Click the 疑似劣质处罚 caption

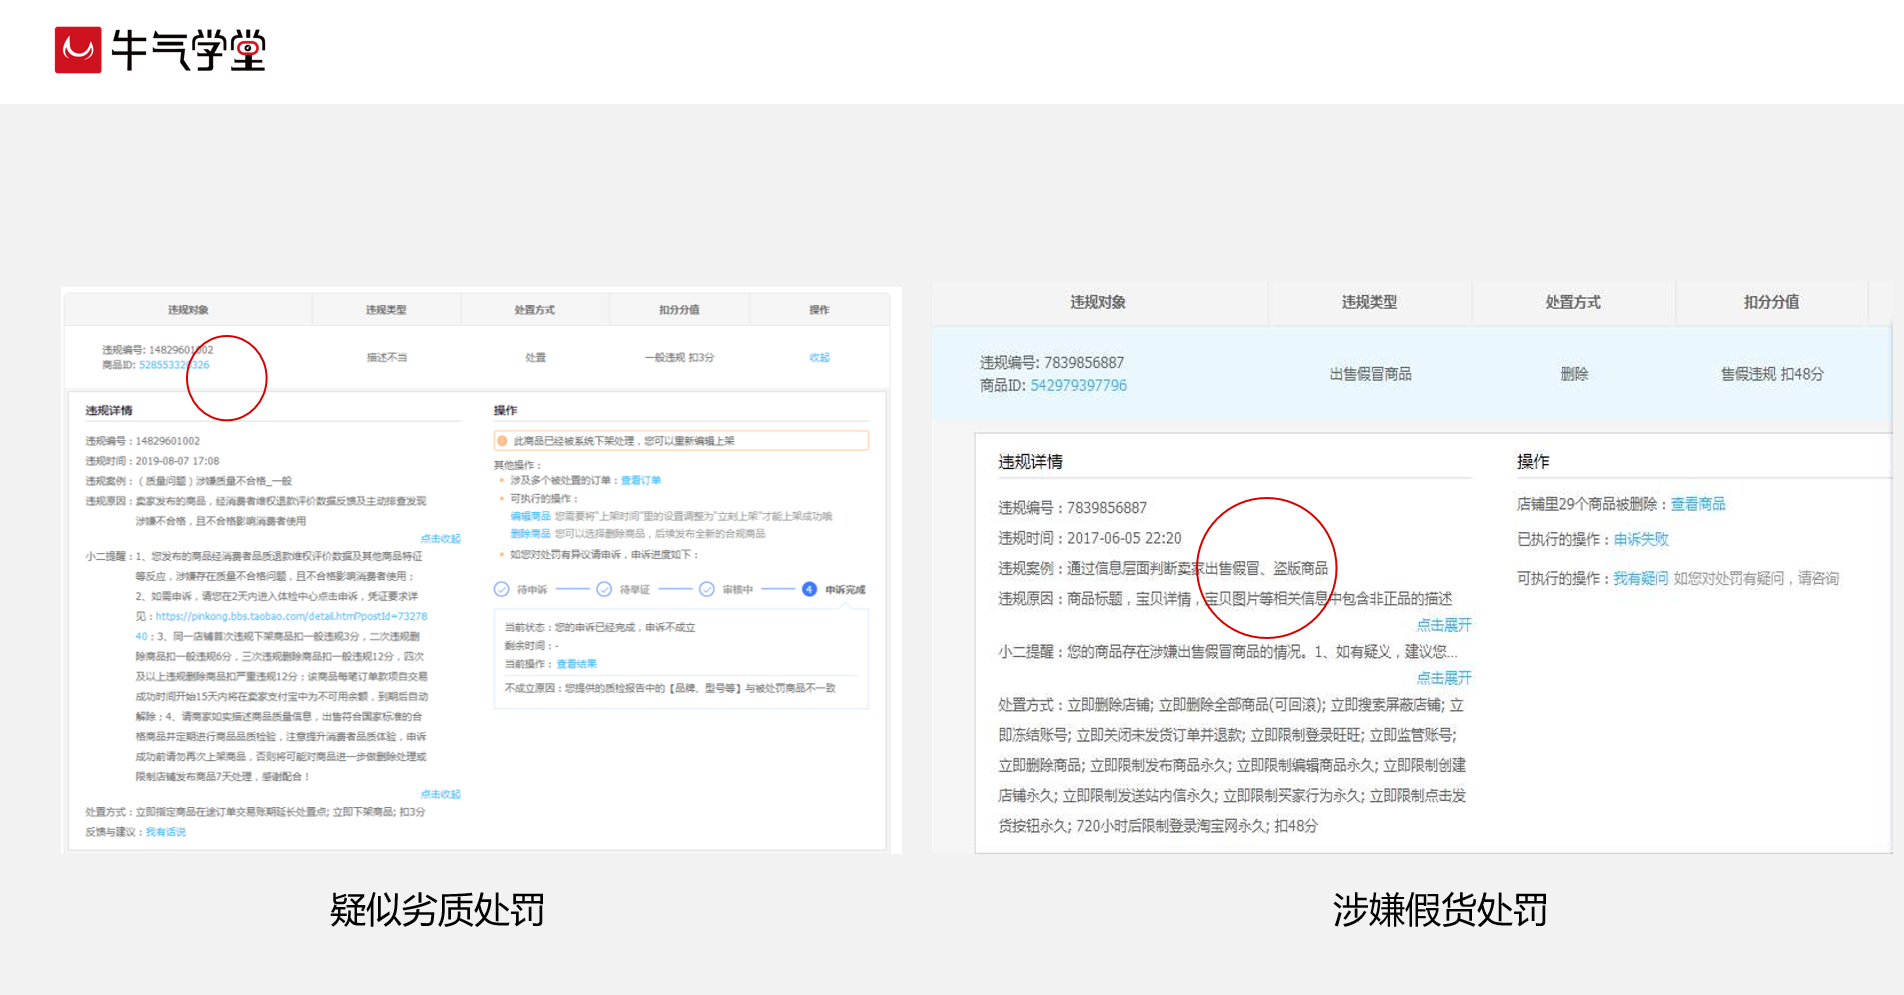point(437,910)
